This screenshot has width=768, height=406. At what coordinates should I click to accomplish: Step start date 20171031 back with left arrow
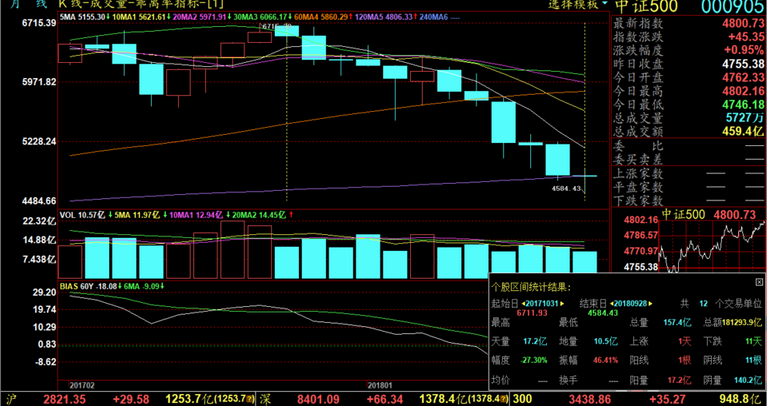click(x=523, y=304)
